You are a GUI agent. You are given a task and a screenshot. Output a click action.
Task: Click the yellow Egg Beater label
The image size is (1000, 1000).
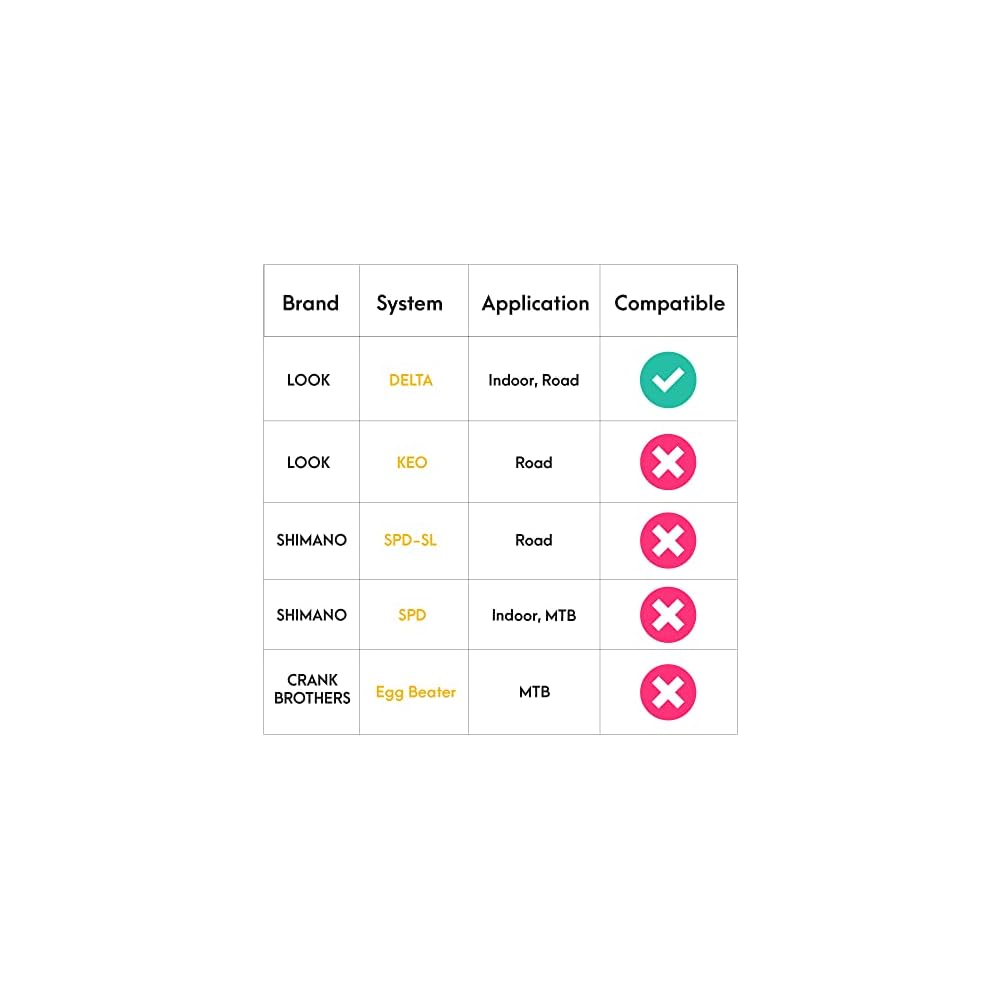click(x=416, y=692)
